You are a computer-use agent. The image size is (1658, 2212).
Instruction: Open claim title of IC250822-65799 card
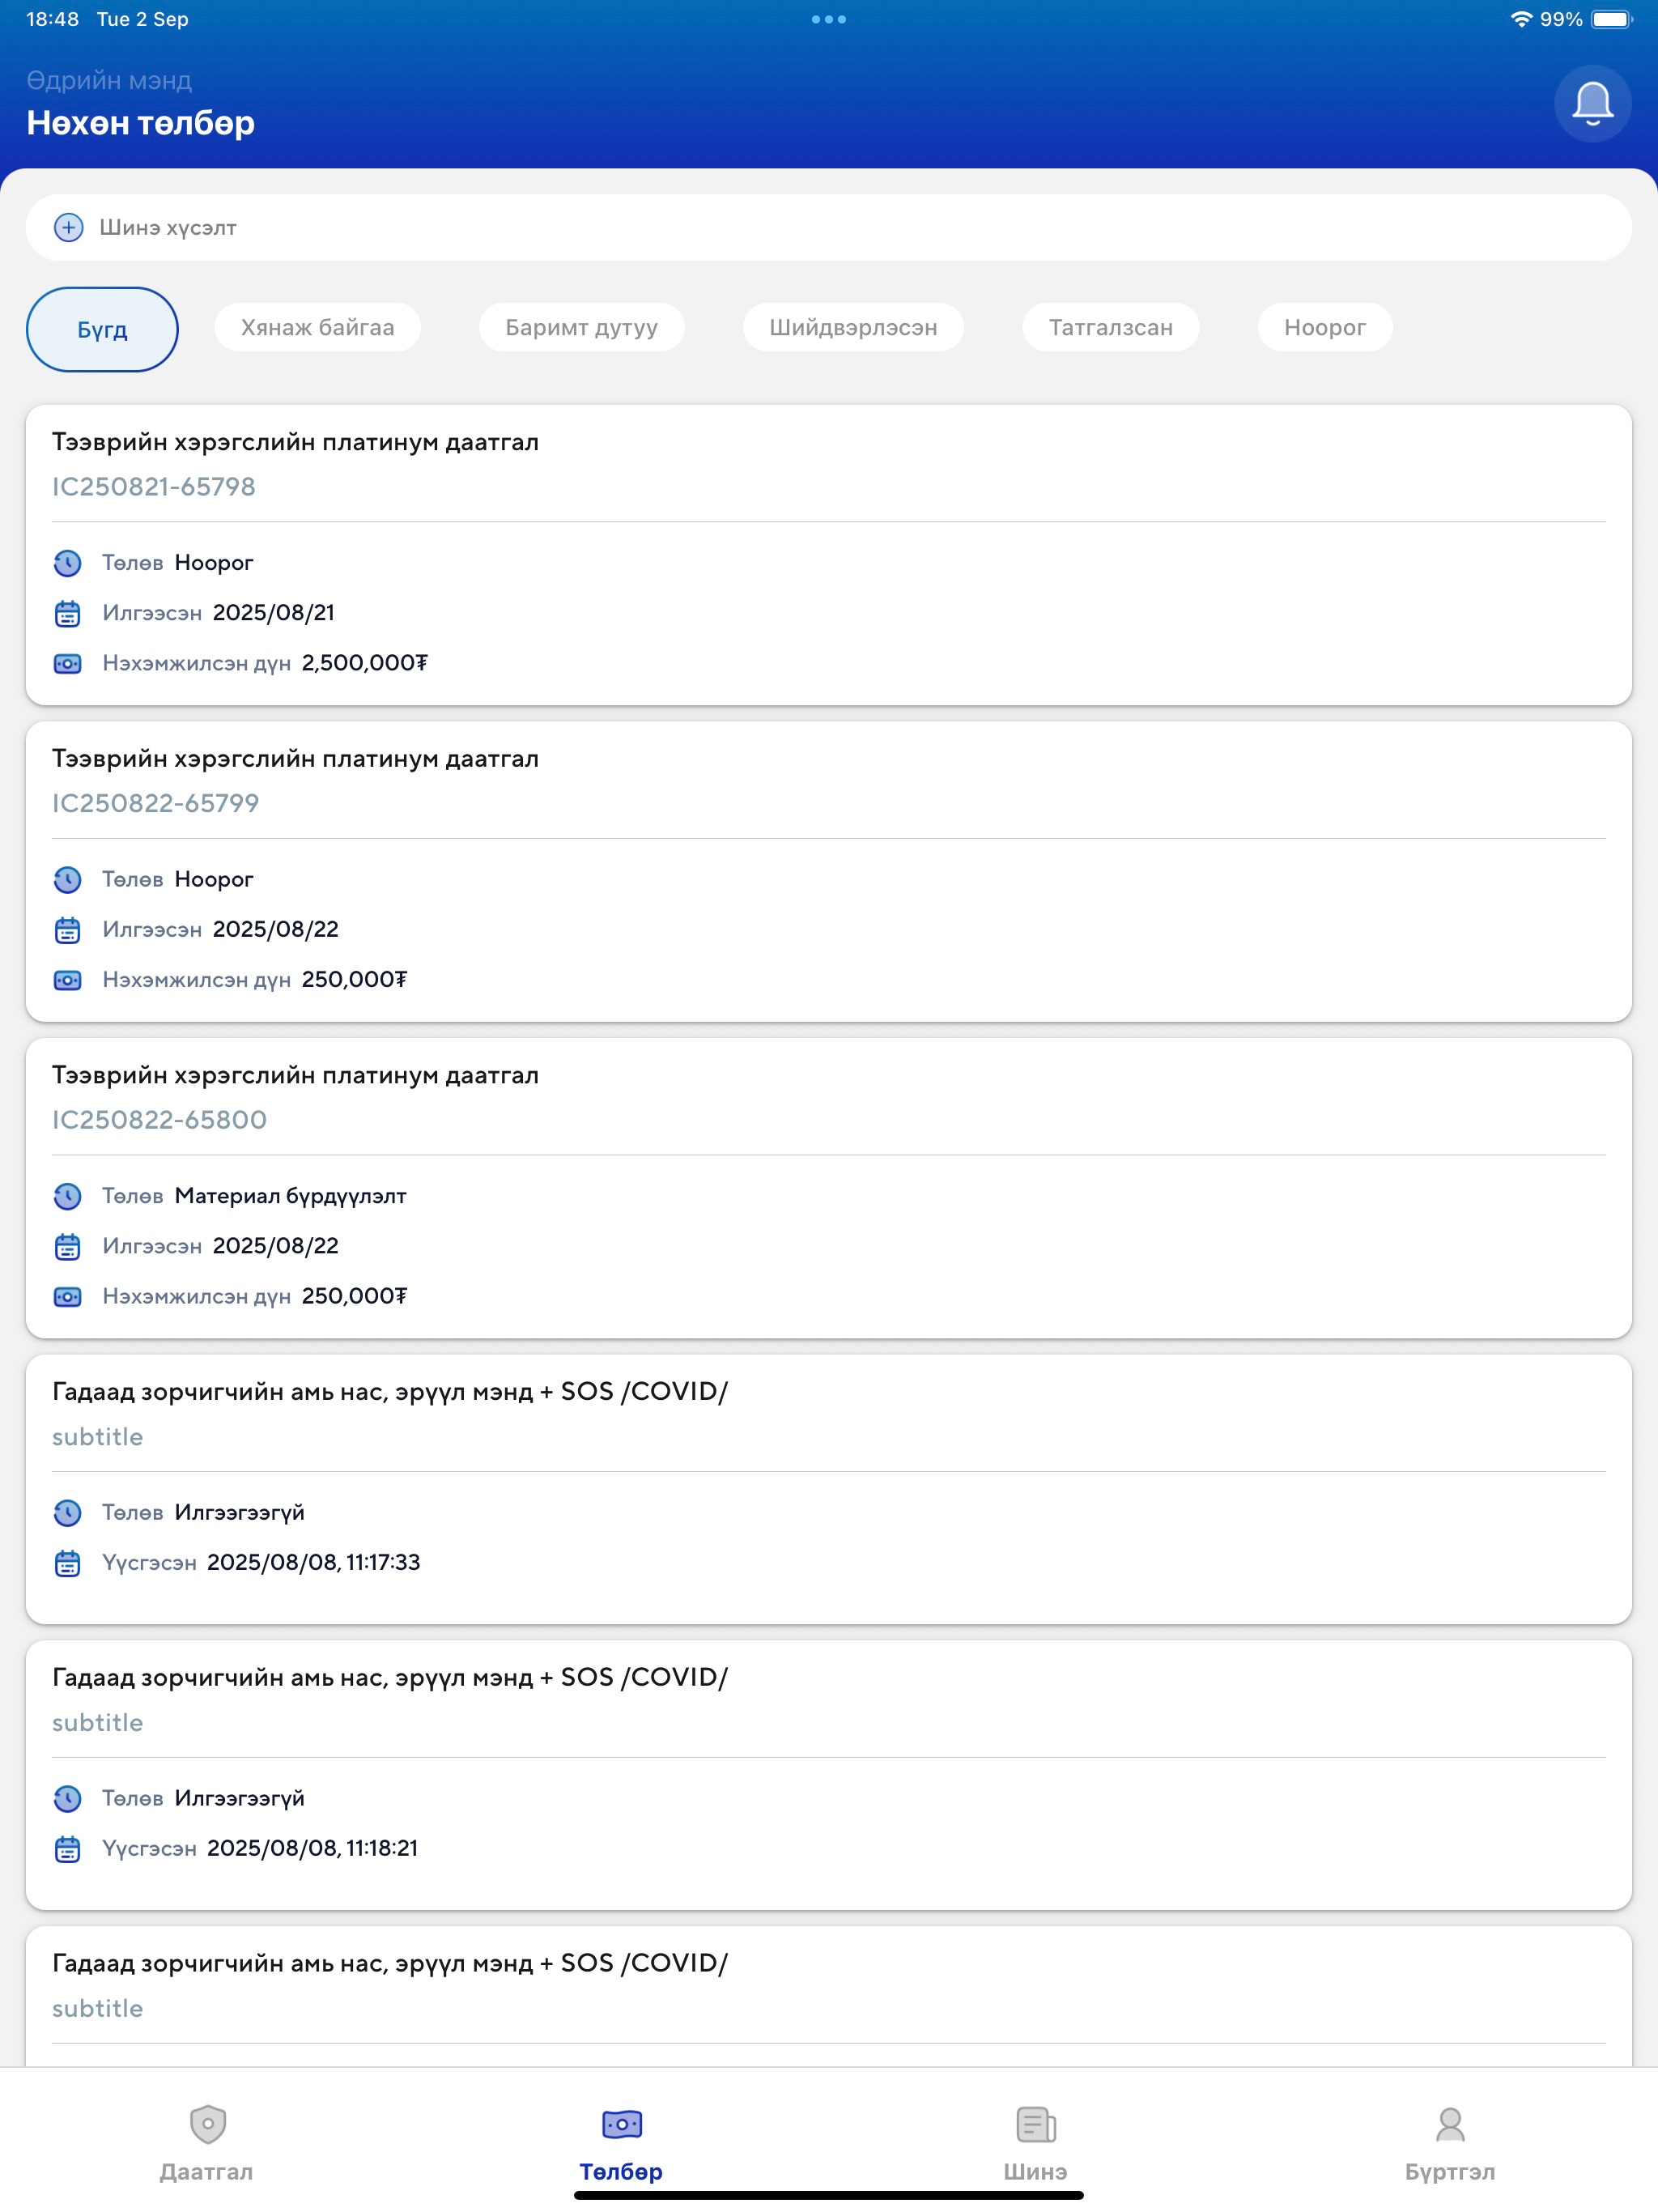pyautogui.click(x=295, y=759)
